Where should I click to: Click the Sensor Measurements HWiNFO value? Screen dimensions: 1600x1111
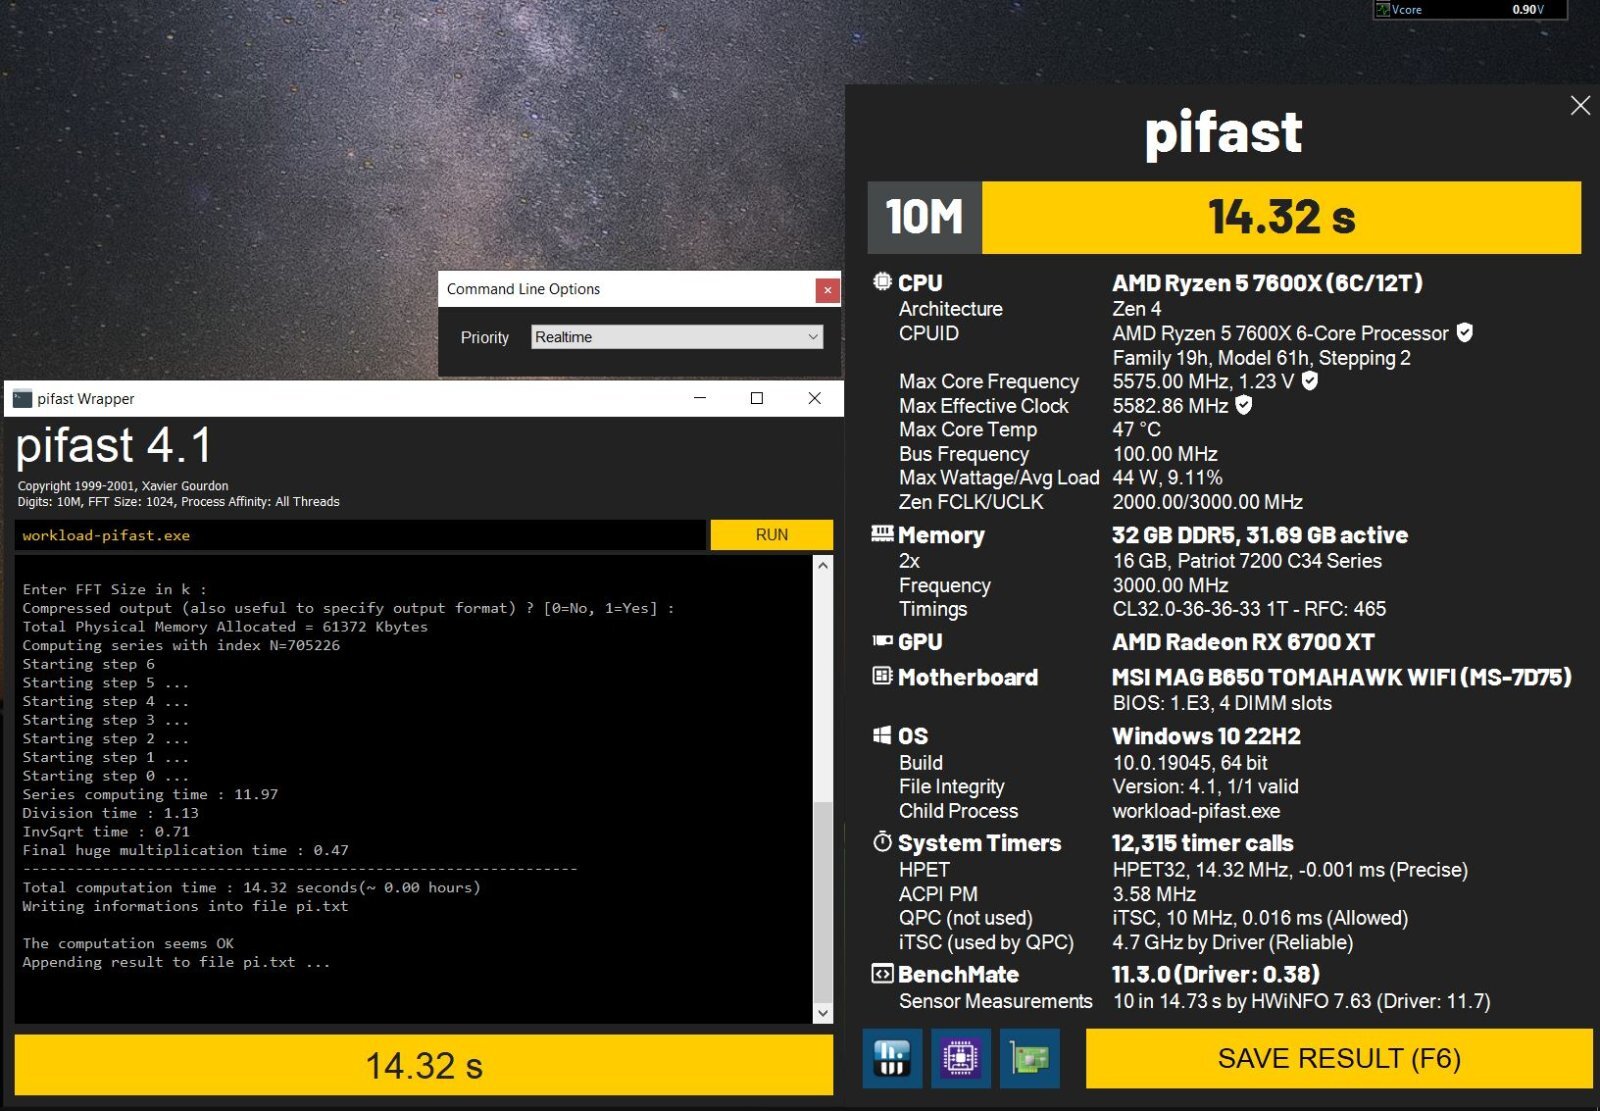[x=1301, y=1001]
